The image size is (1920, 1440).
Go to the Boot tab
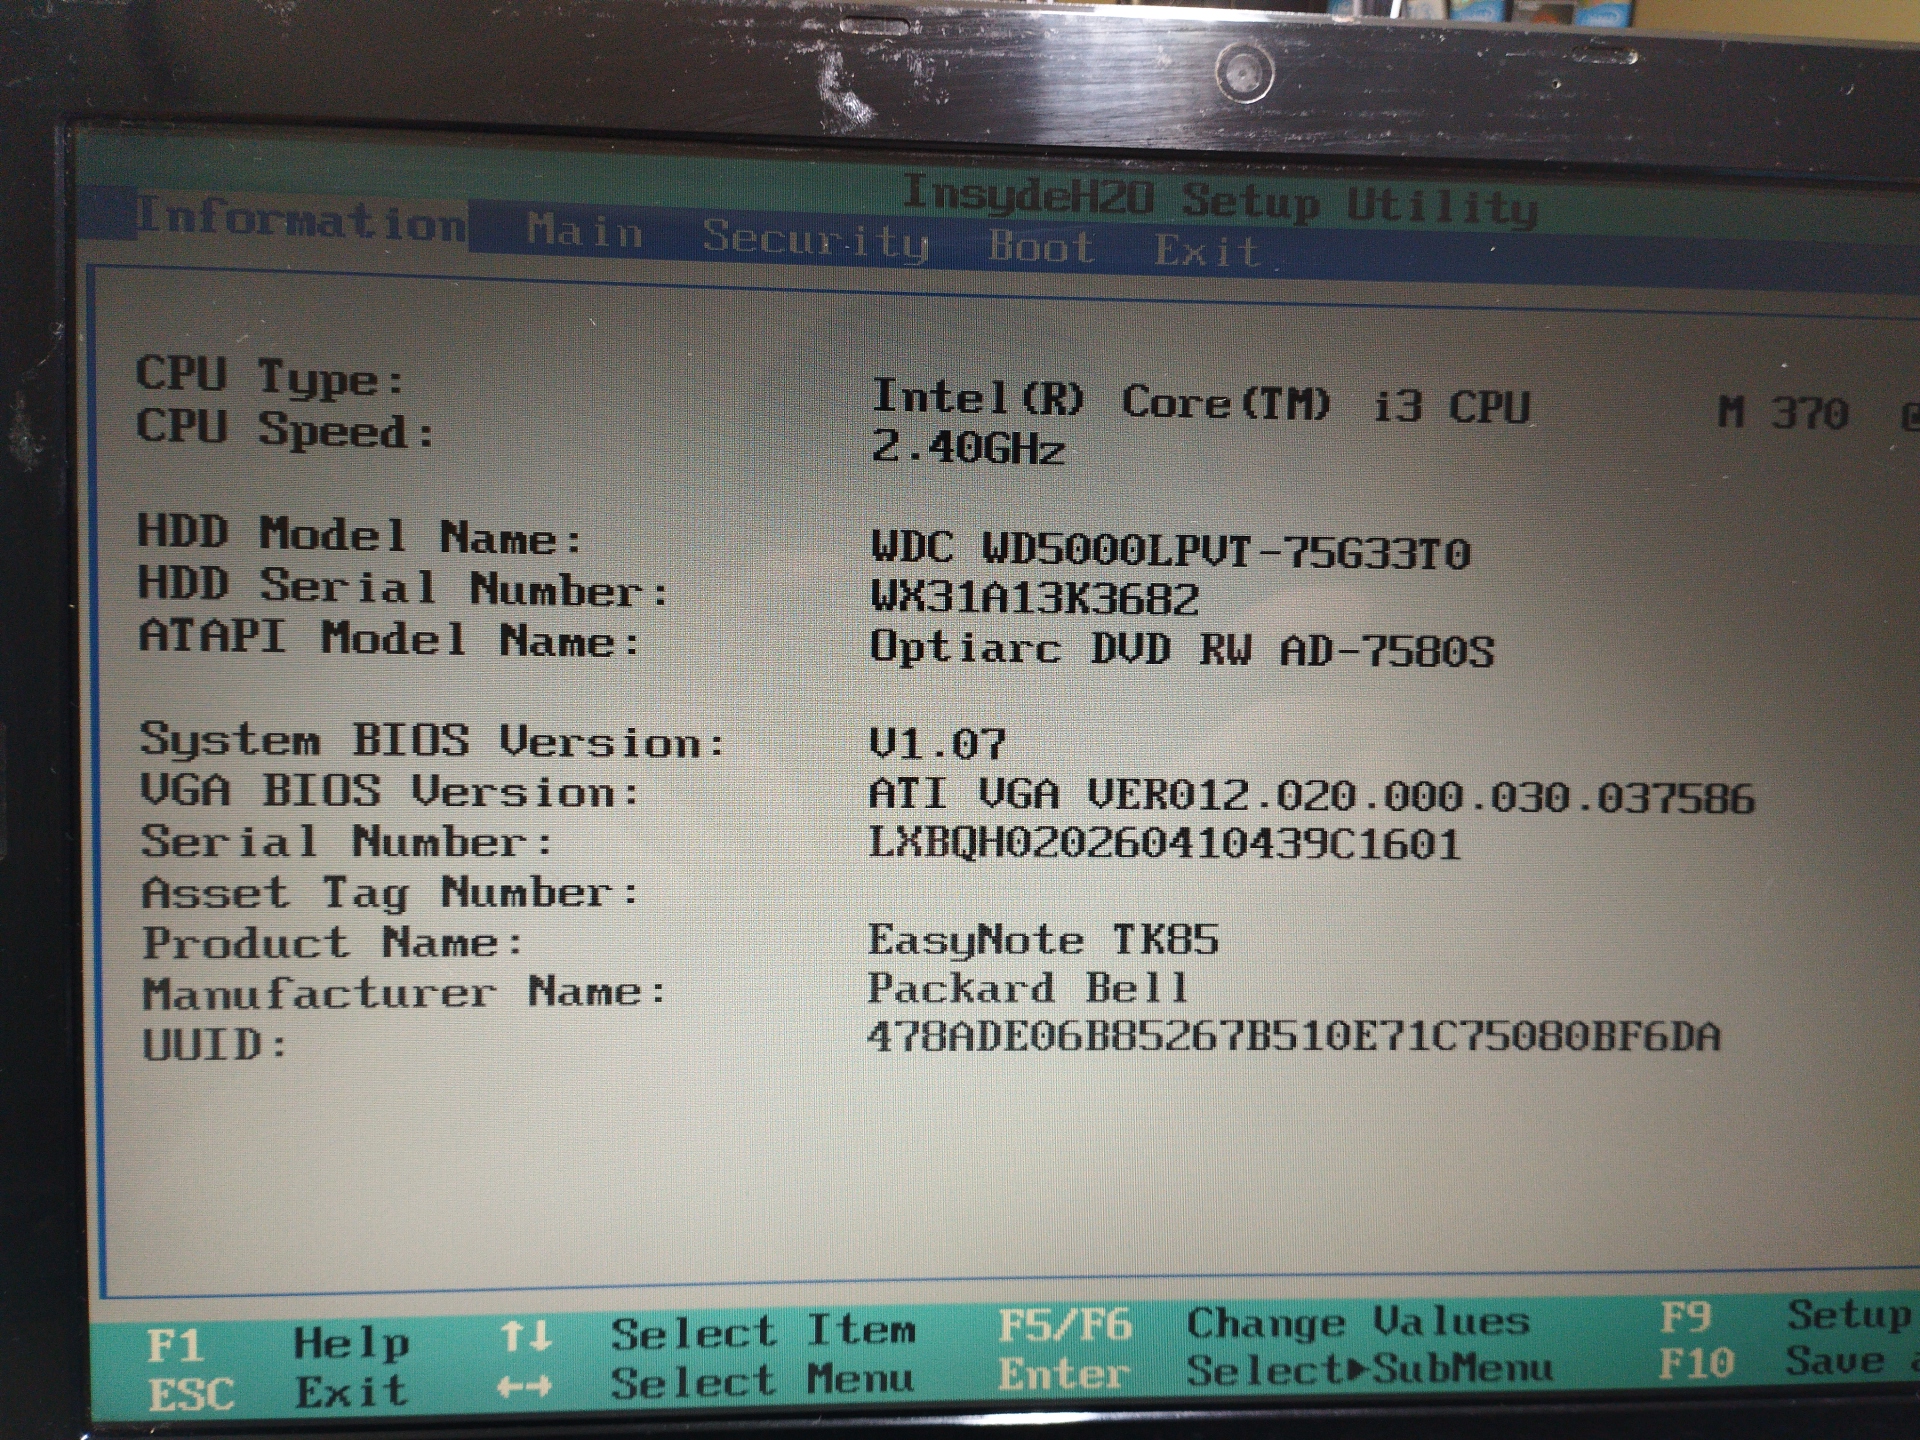pos(1041,246)
